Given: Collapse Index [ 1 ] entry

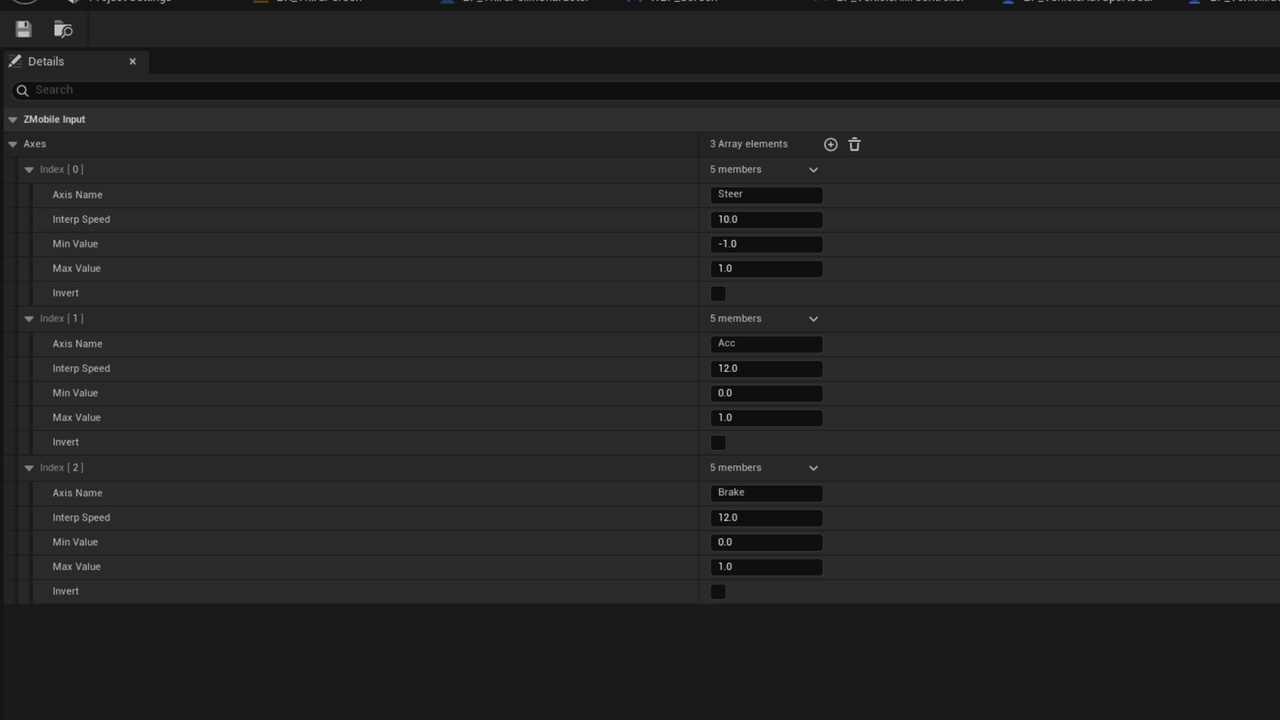Looking at the screenshot, I should [x=29, y=319].
